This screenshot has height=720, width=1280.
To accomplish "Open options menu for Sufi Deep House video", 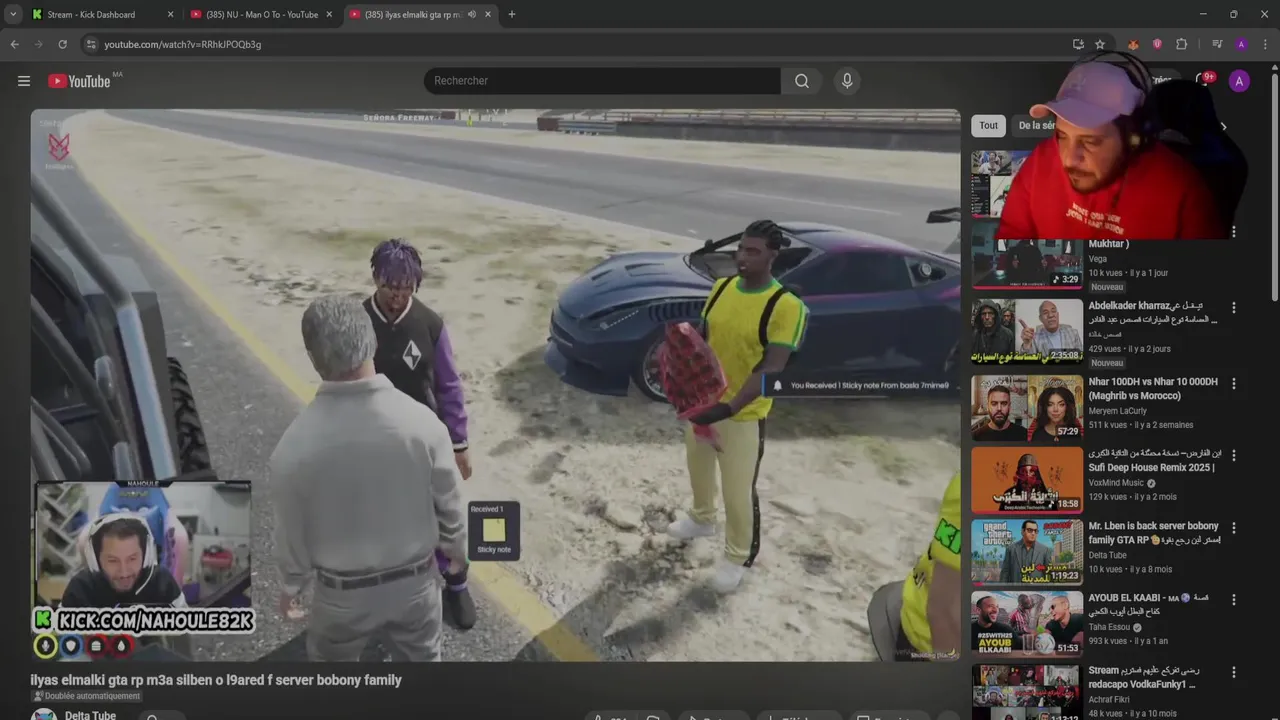I will (x=1233, y=455).
